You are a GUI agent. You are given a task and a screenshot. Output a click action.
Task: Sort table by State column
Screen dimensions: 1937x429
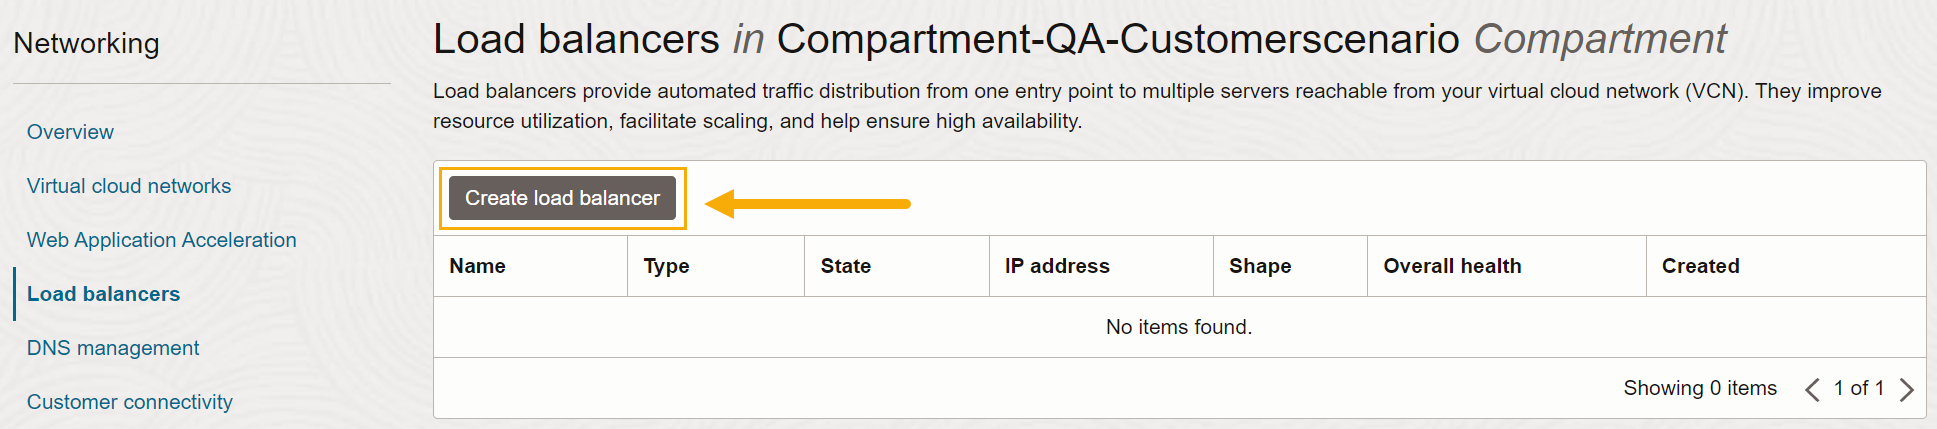846,266
